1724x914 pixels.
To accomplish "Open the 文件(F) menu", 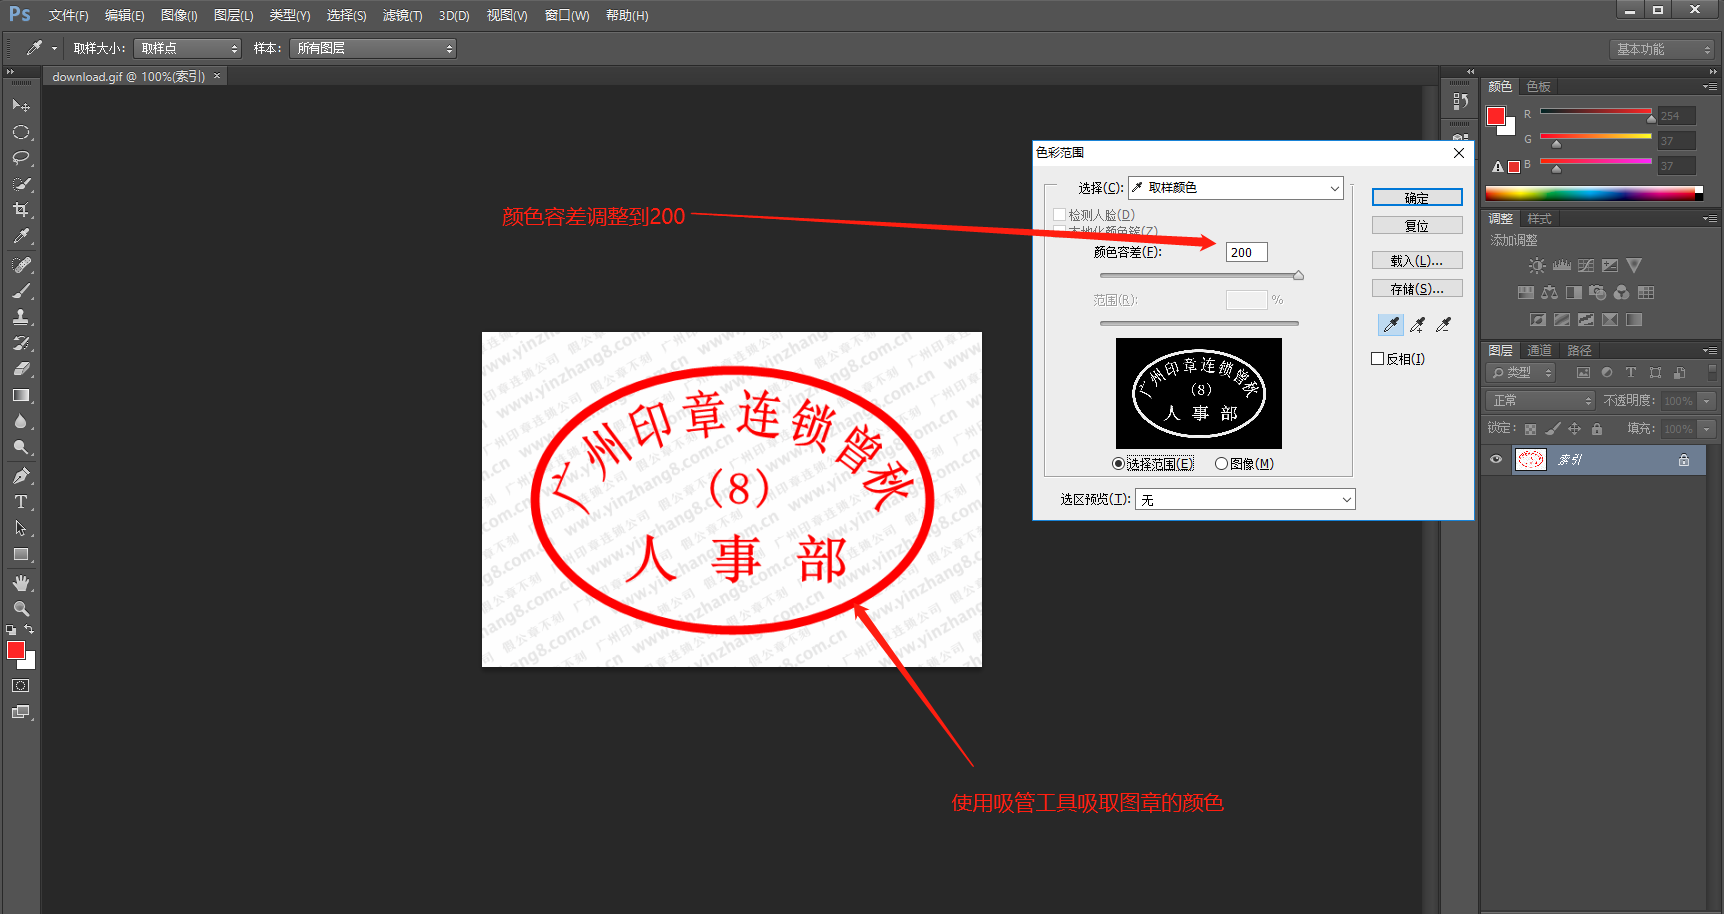I will click(68, 16).
